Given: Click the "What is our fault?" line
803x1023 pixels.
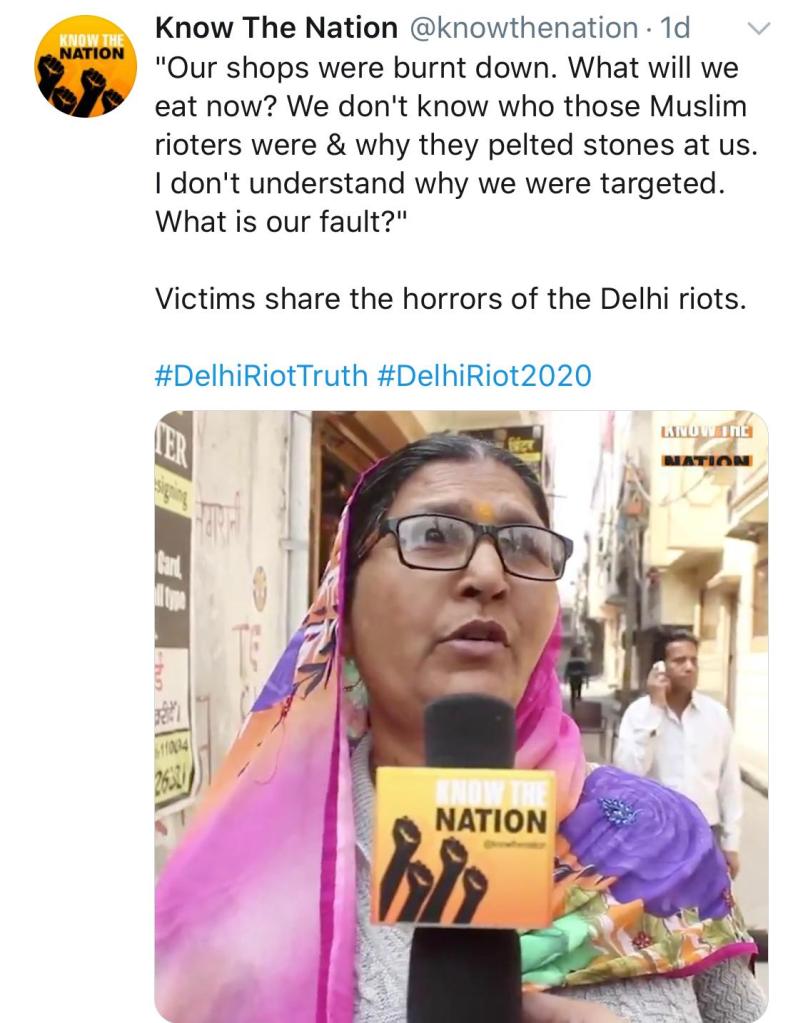Looking at the screenshot, I should 283,220.
